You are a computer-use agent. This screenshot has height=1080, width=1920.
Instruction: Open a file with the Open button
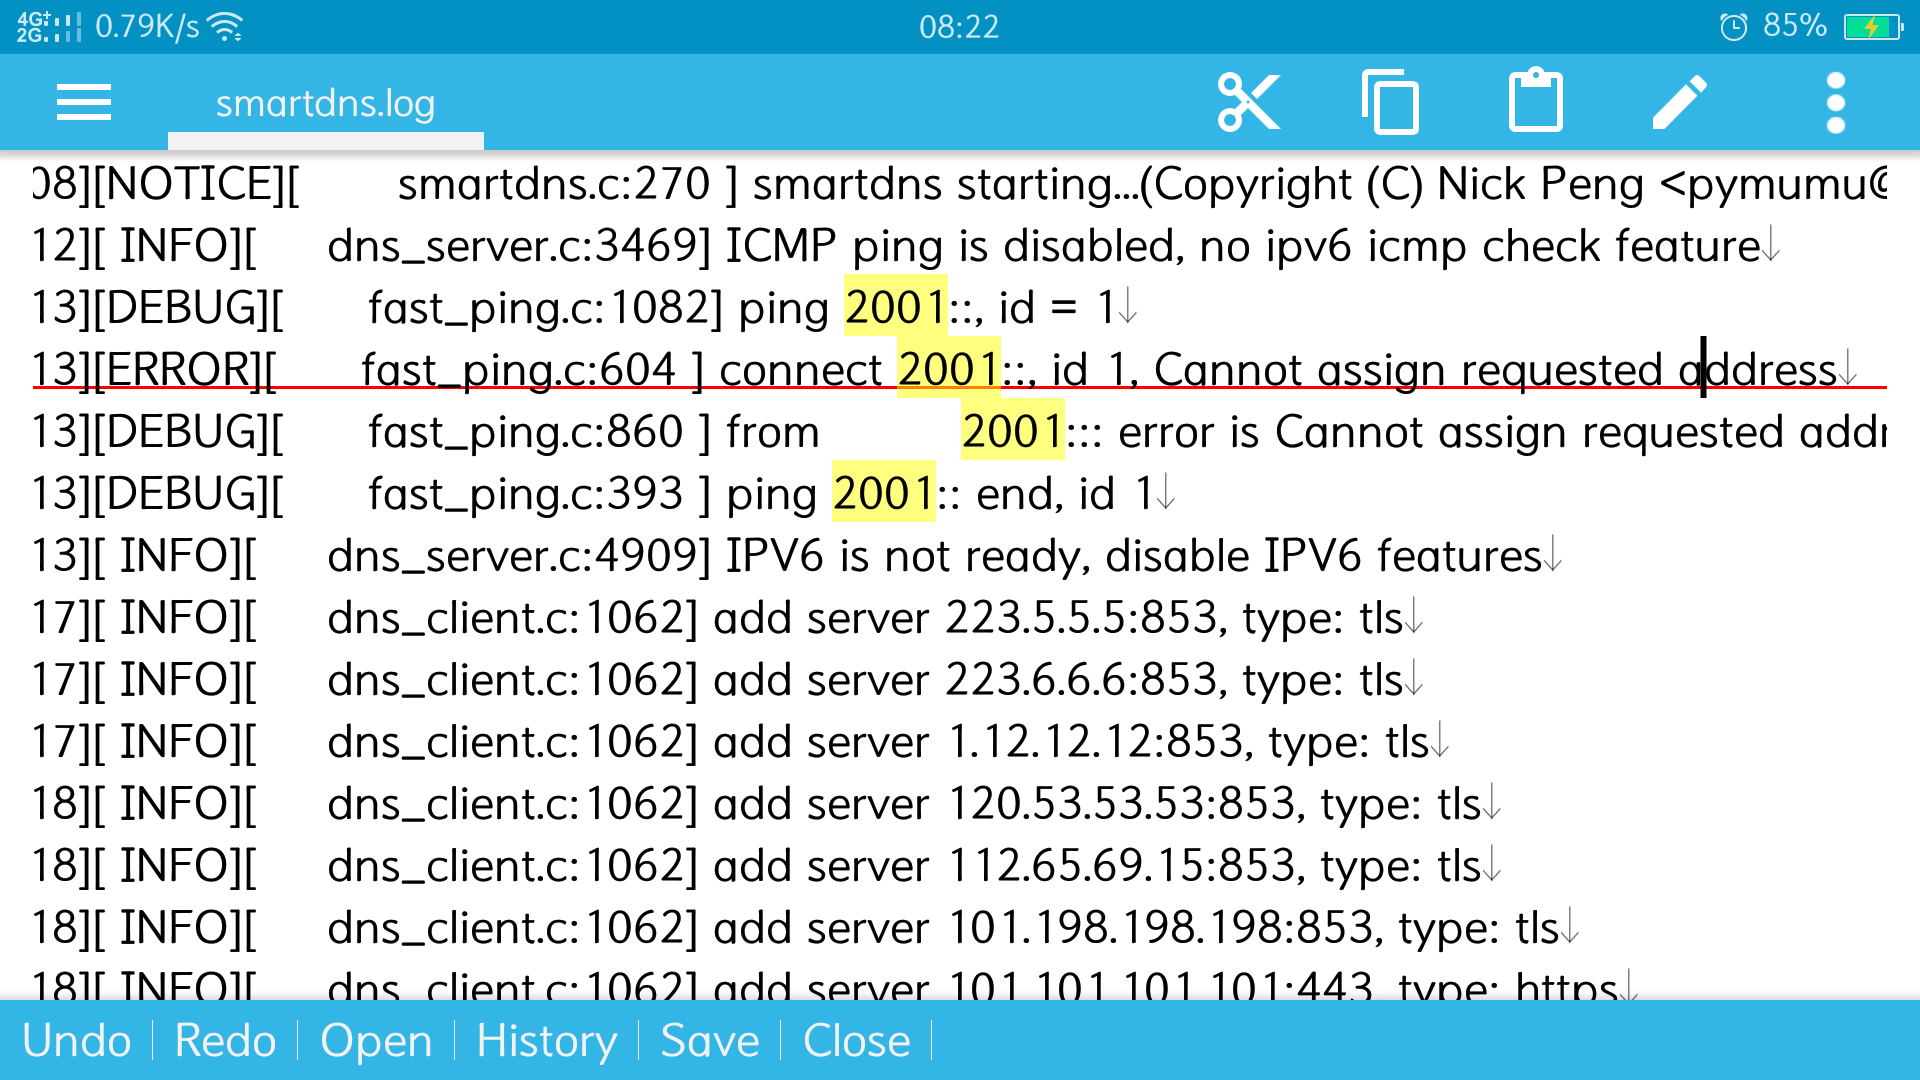coord(377,1040)
